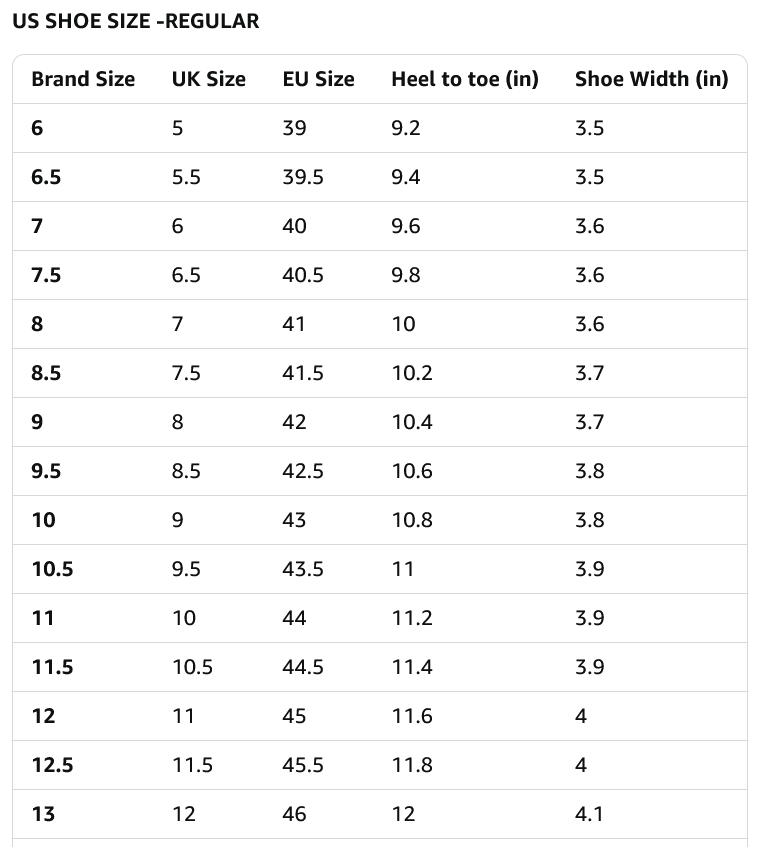Click the heel to toe 9.6 value
The height and width of the screenshot is (847, 757).
pos(406,226)
